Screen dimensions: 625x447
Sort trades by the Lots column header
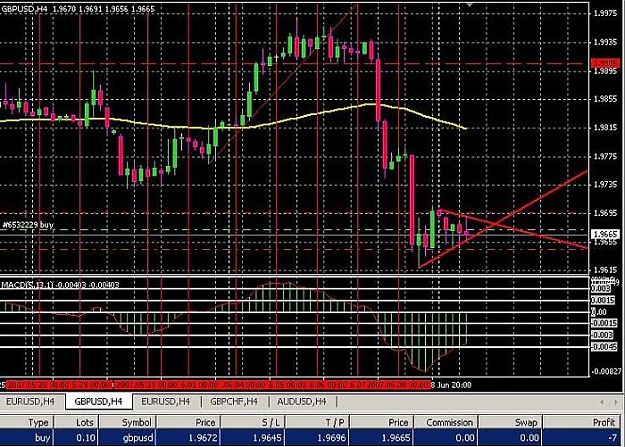pos(77,422)
